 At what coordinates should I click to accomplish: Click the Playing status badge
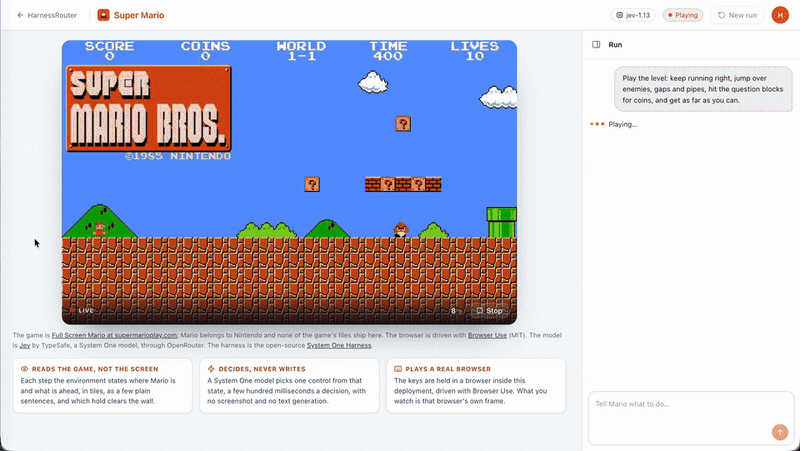coord(683,15)
